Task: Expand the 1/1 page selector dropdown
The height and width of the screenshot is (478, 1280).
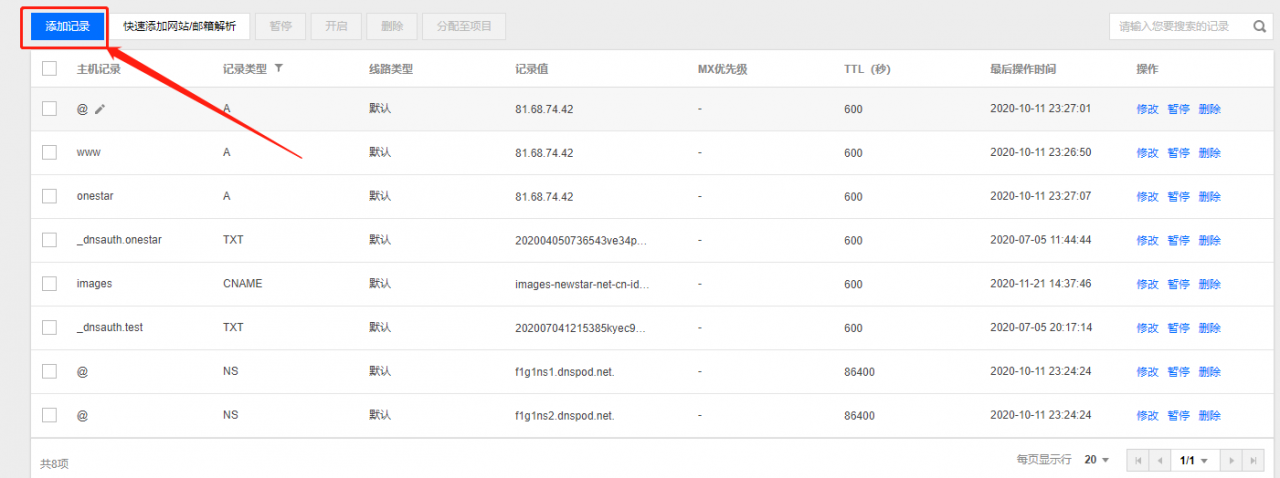Action: (1195, 460)
